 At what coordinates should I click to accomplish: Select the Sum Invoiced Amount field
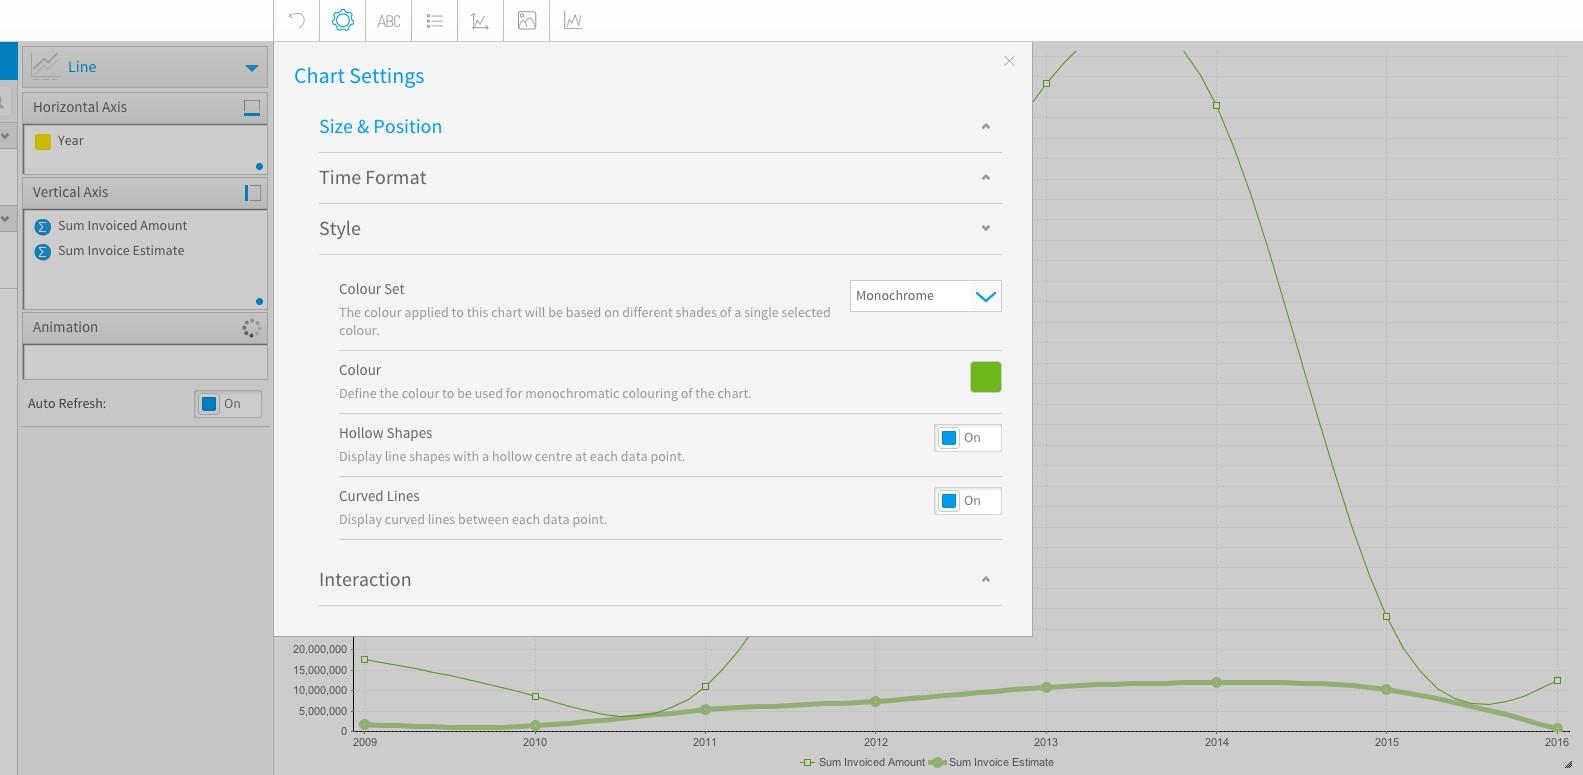click(x=122, y=226)
